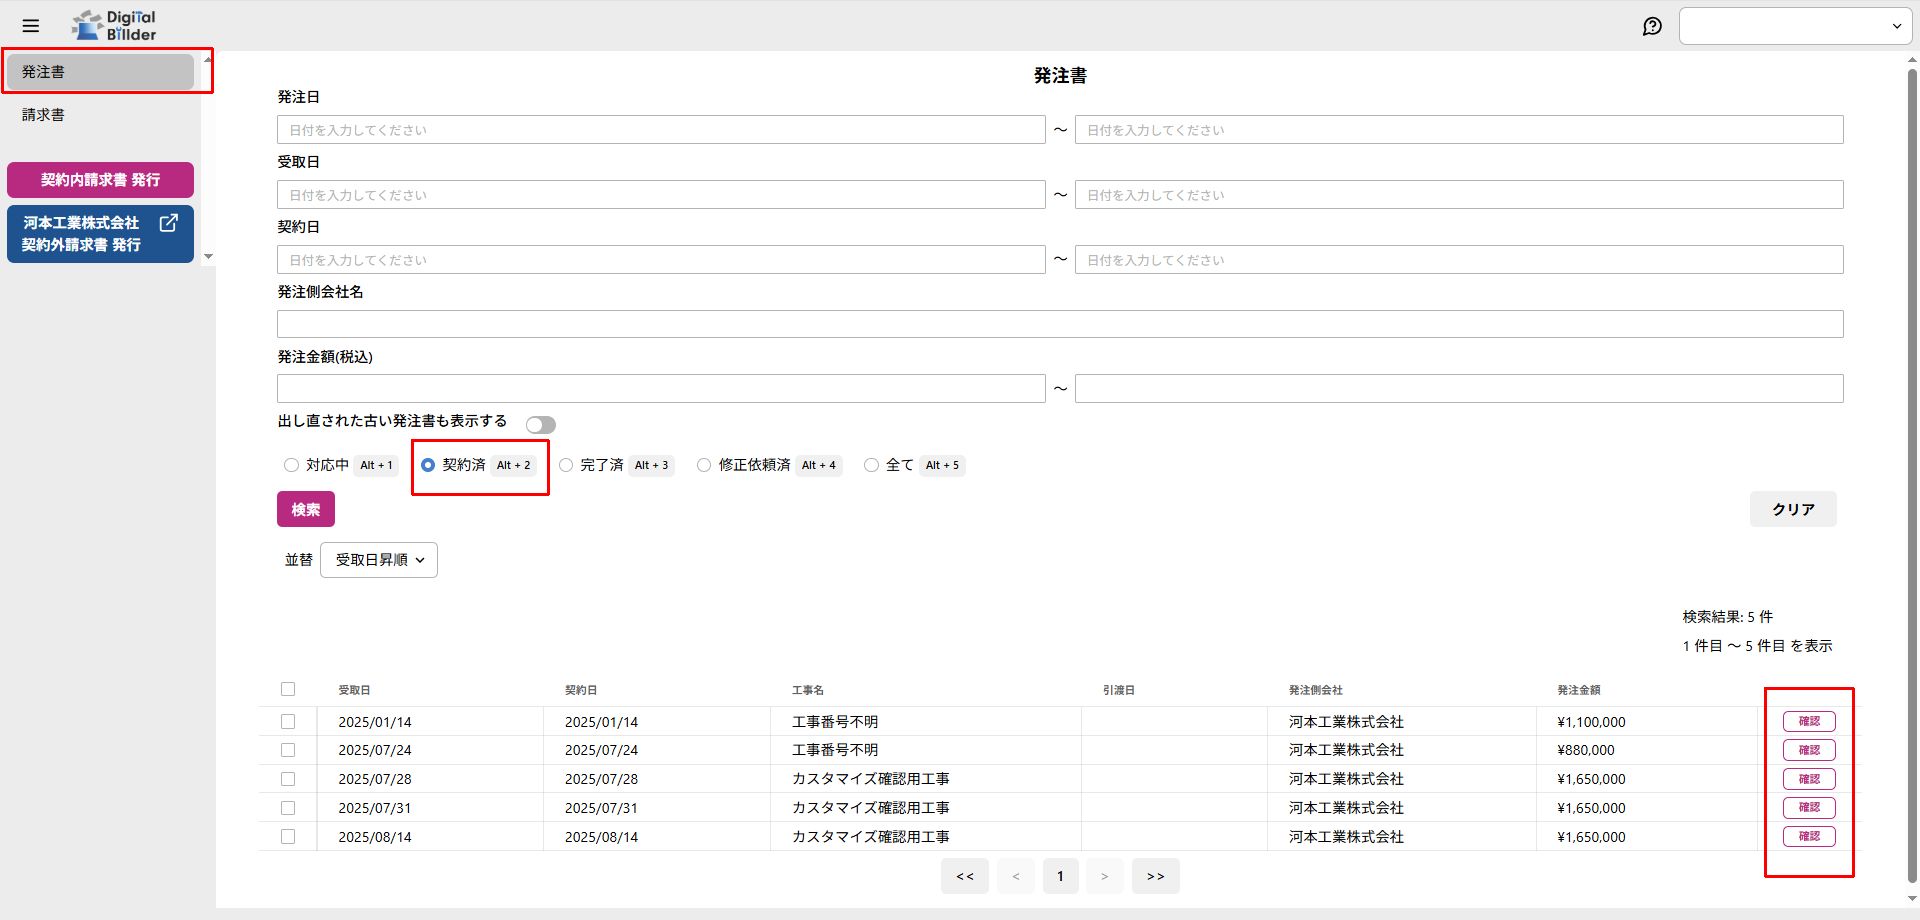The image size is (1920, 920).
Task: Click the next page arrow
Action: (x=1104, y=876)
